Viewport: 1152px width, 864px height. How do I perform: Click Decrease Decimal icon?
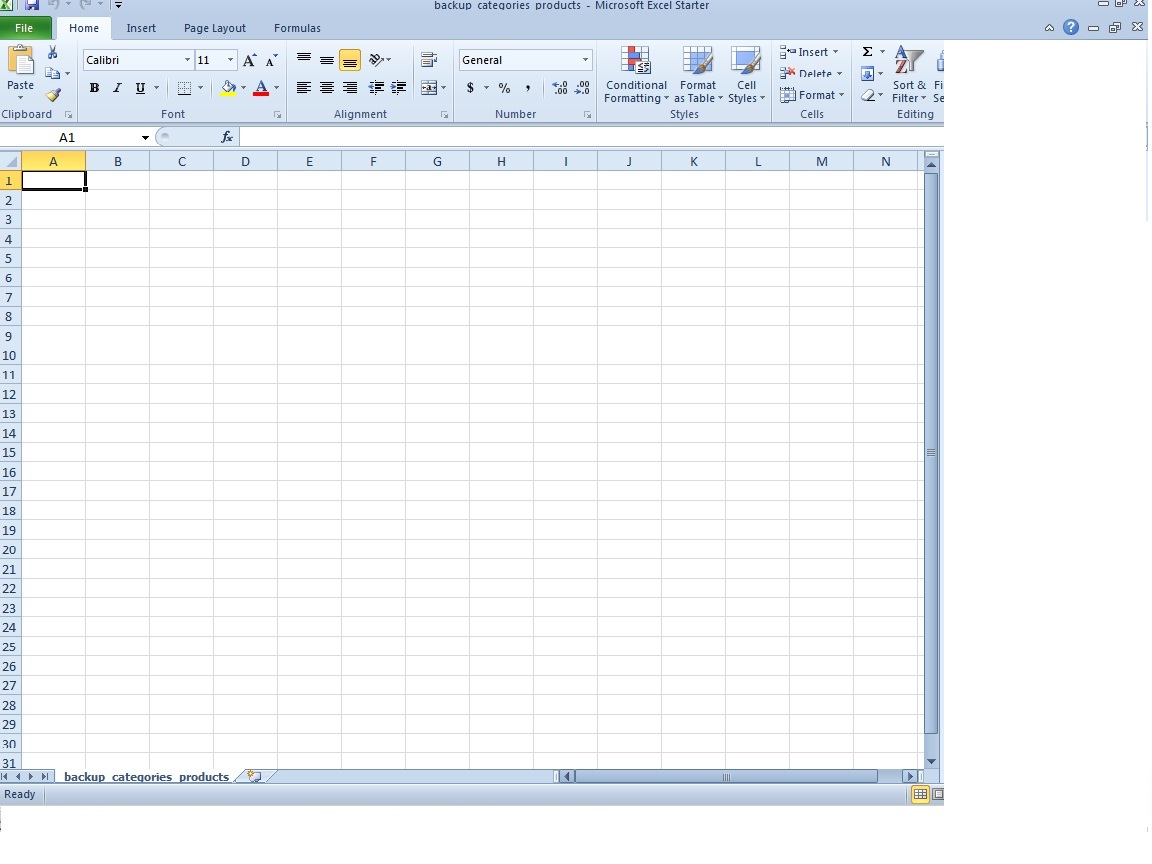tap(582, 88)
